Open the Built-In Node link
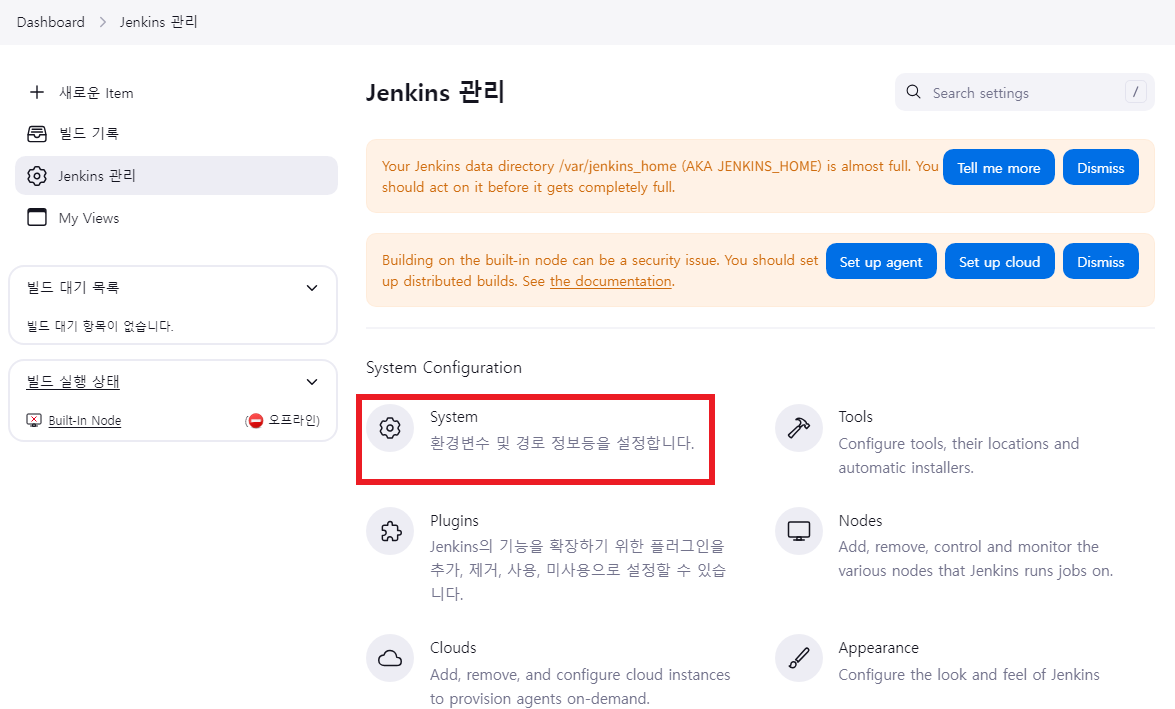The image size is (1175, 709). tap(85, 420)
